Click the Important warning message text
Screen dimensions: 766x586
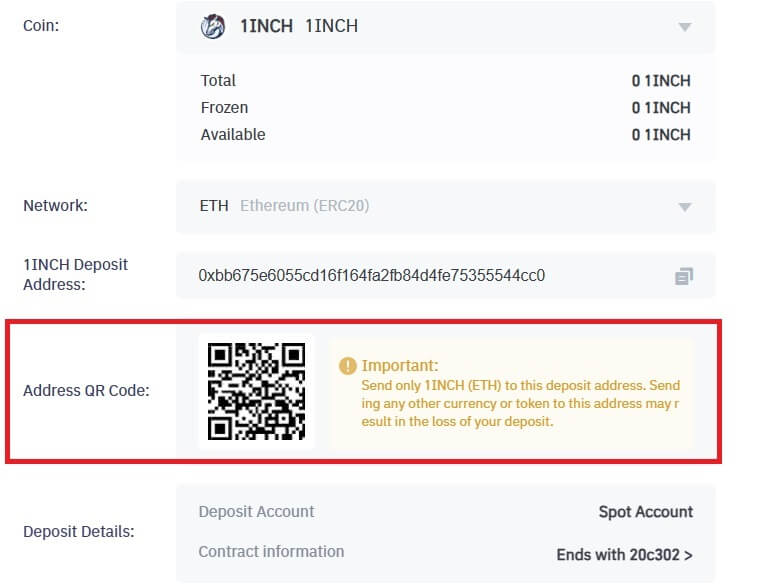tap(520, 403)
